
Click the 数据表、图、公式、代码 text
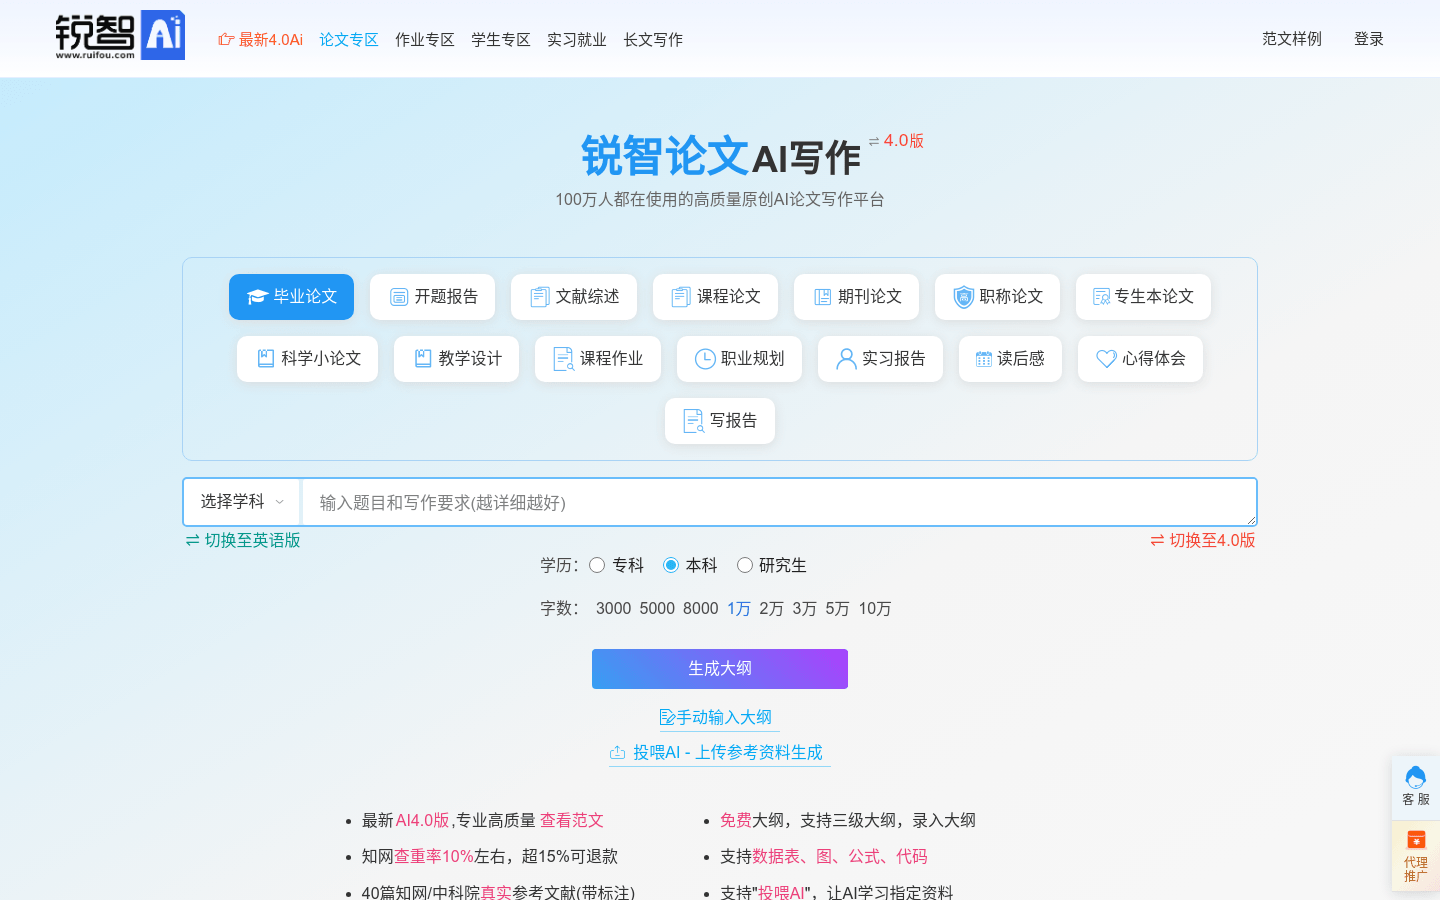(x=840, y=856)
